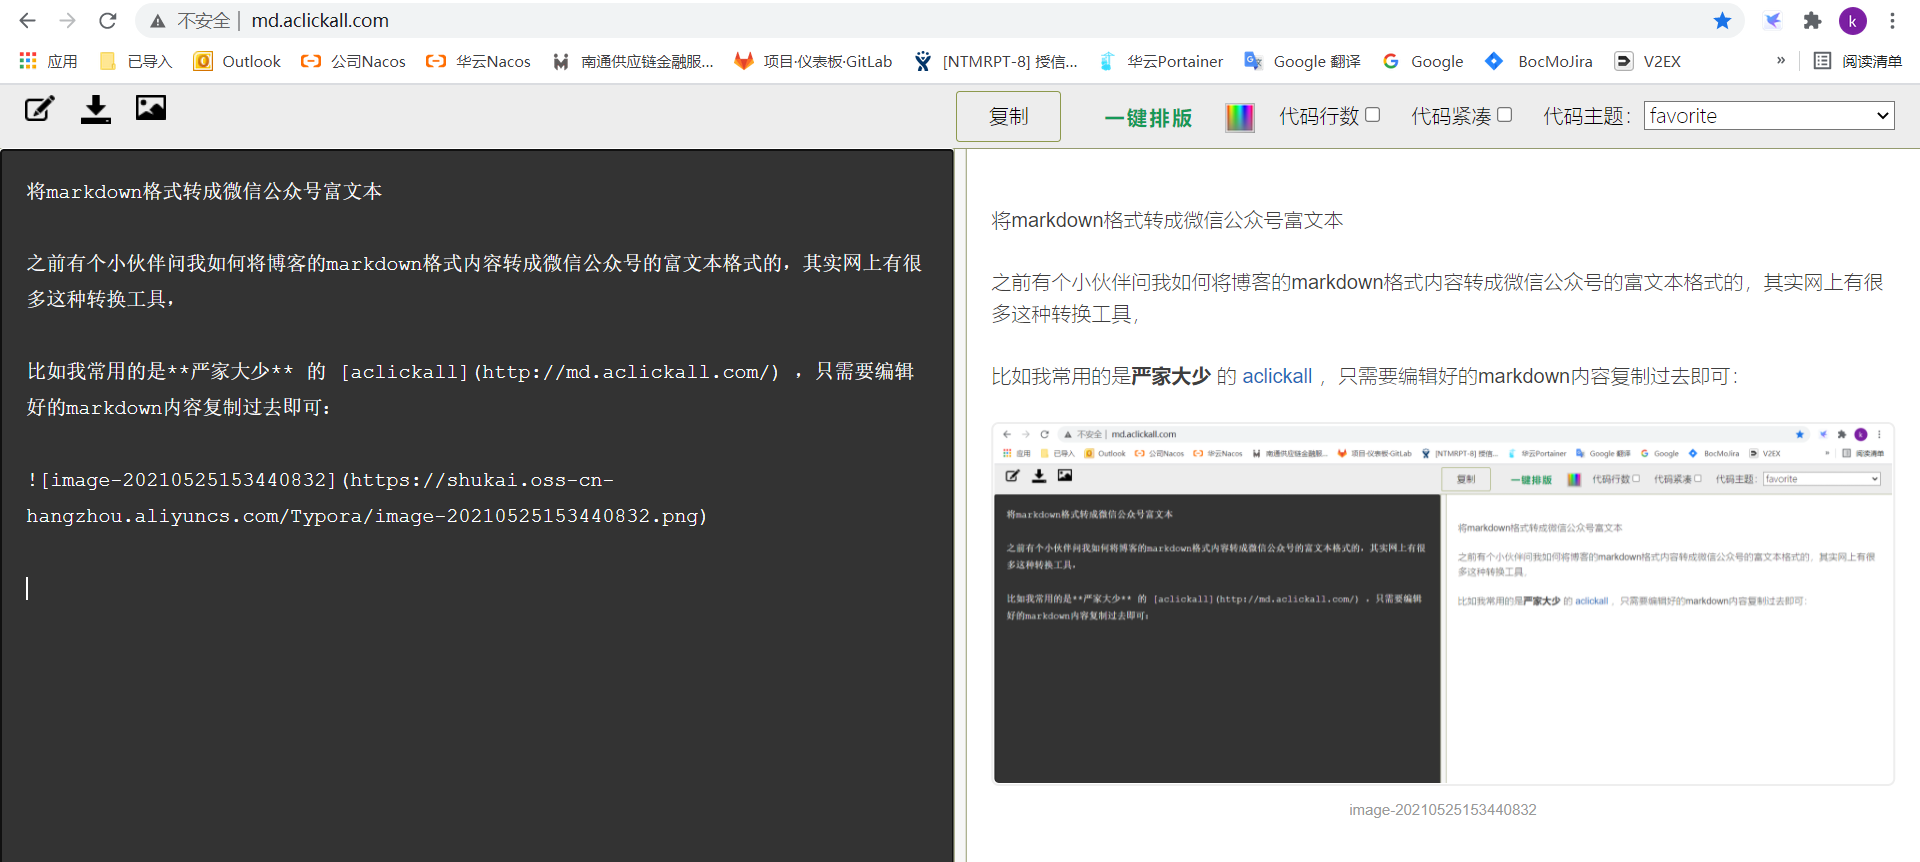Image resolution: width=1920 pixels, height=862 pixels.
Task: Click the 复制 copy button
Action: (x=1008, y=116)
